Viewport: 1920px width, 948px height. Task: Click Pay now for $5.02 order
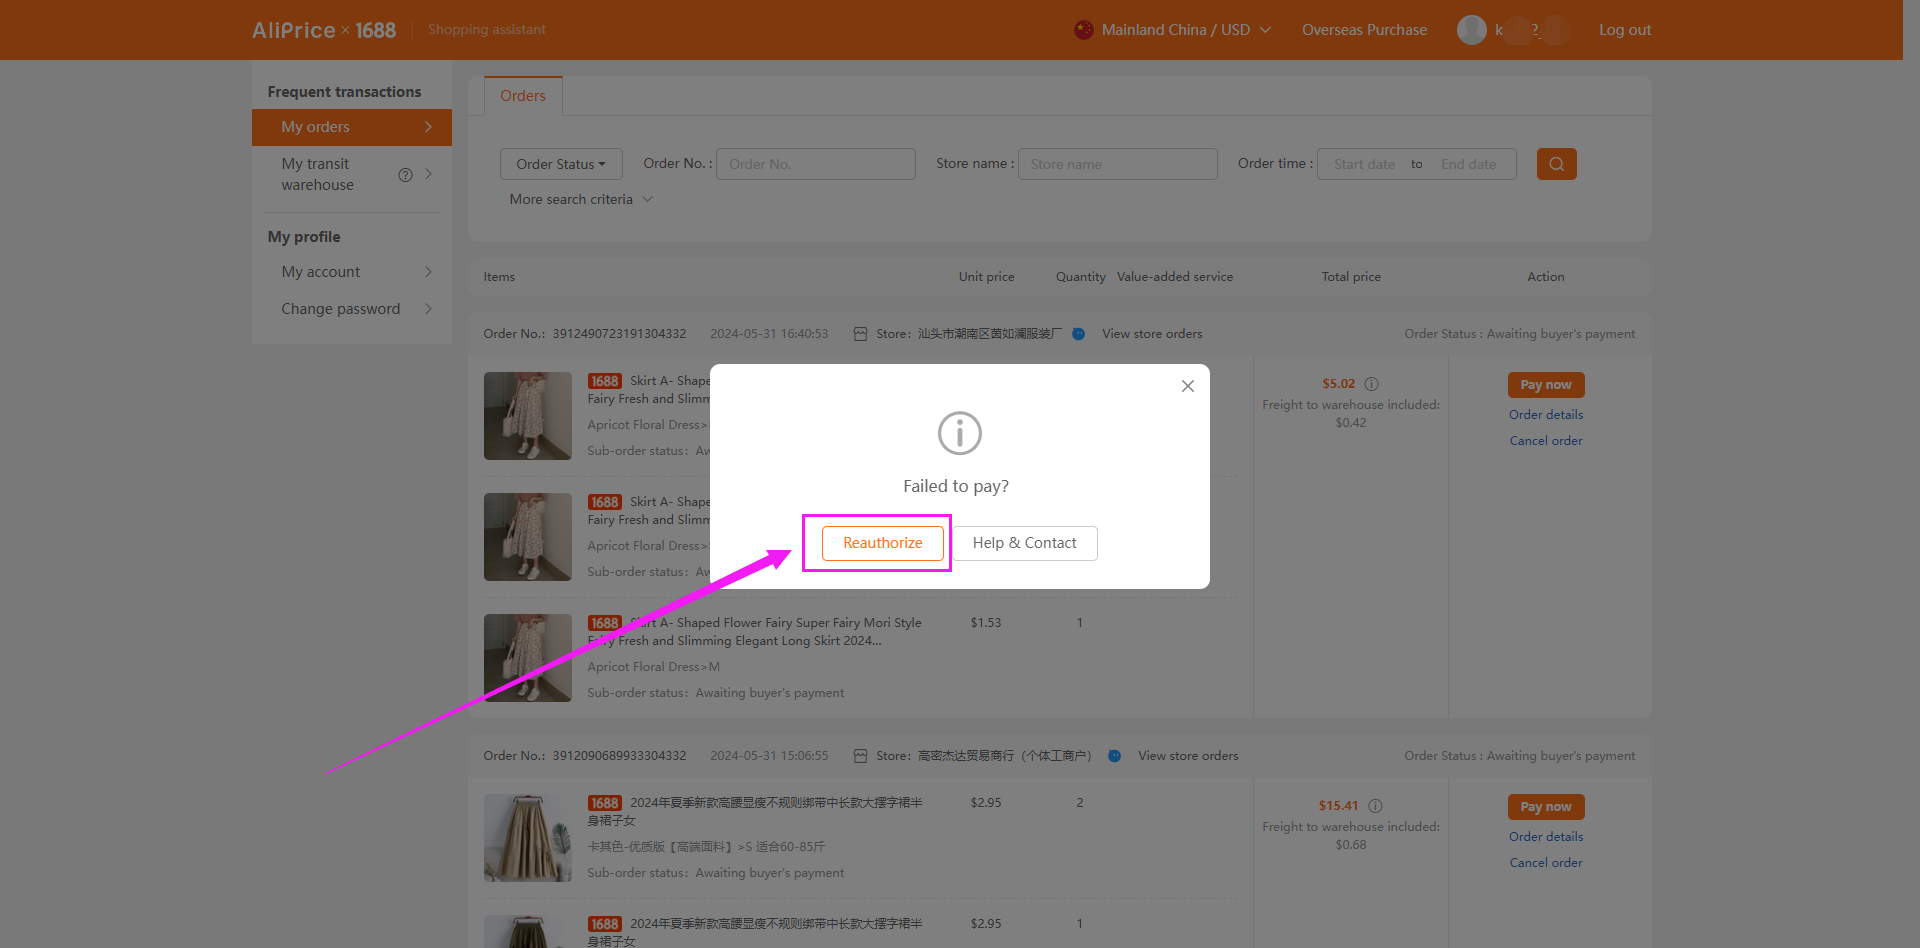click(x=1545, y=385)
